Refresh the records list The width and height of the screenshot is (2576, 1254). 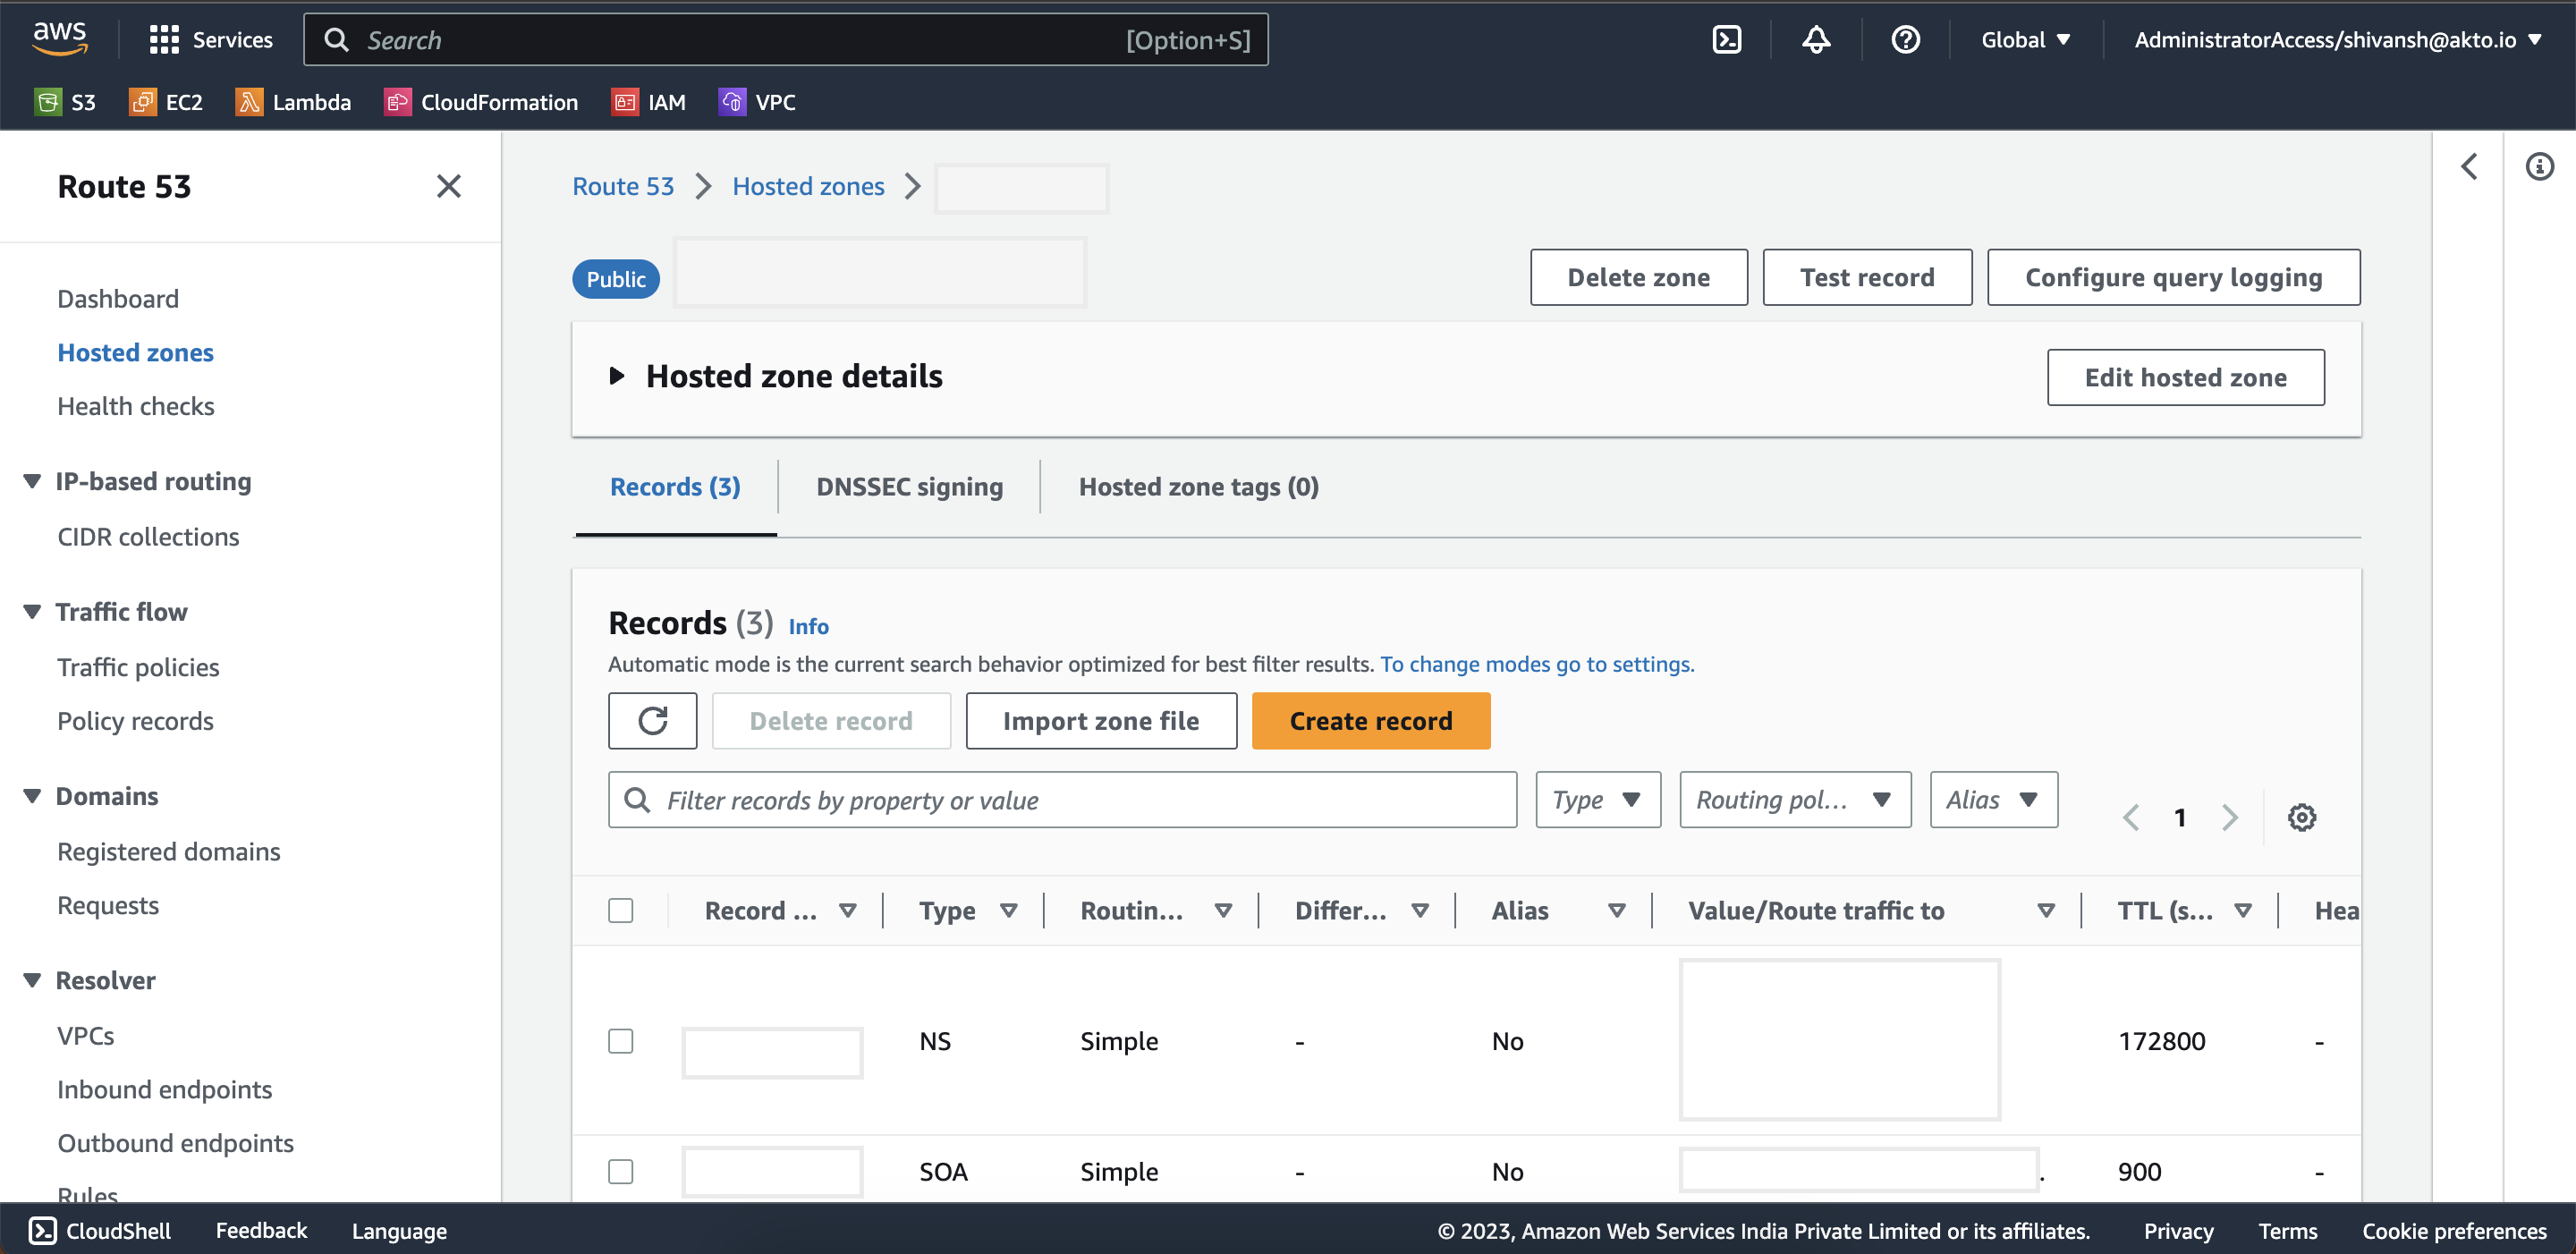[x=652, y=720]
